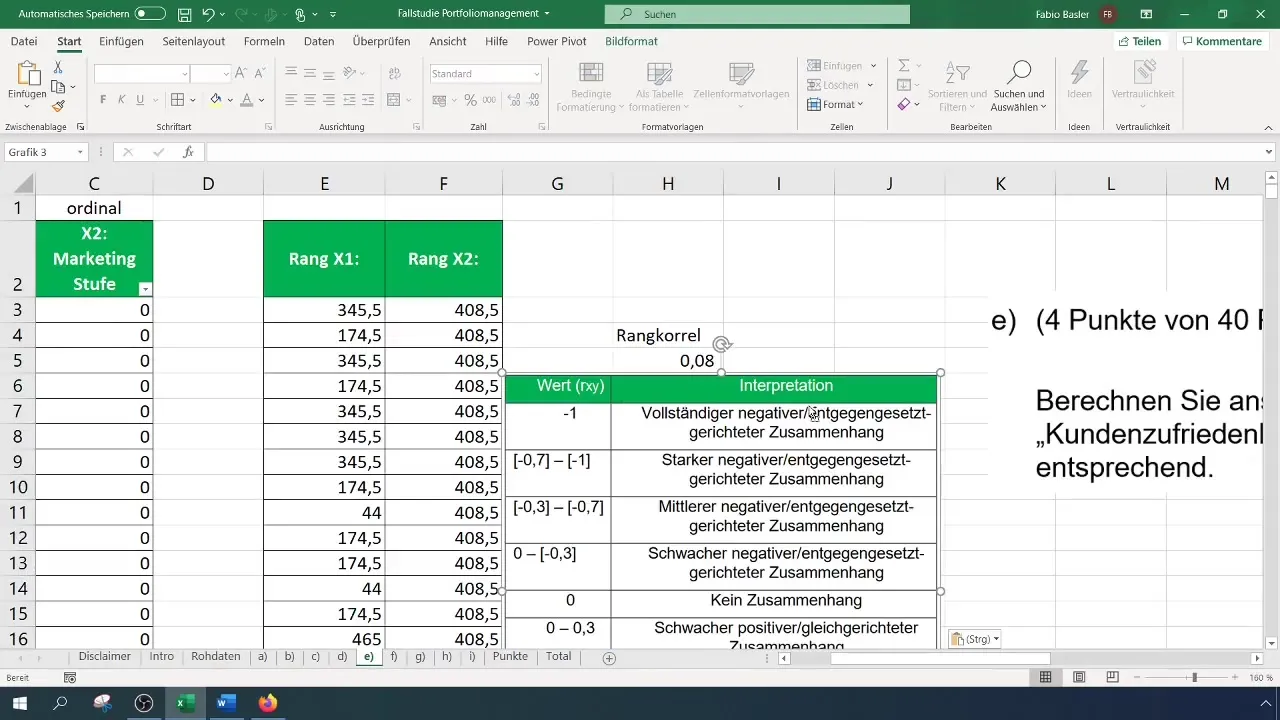This screenshot has width=1280, height=720.
Task: Click the Bedingte Formatierung button
Action: click(591, 87)
